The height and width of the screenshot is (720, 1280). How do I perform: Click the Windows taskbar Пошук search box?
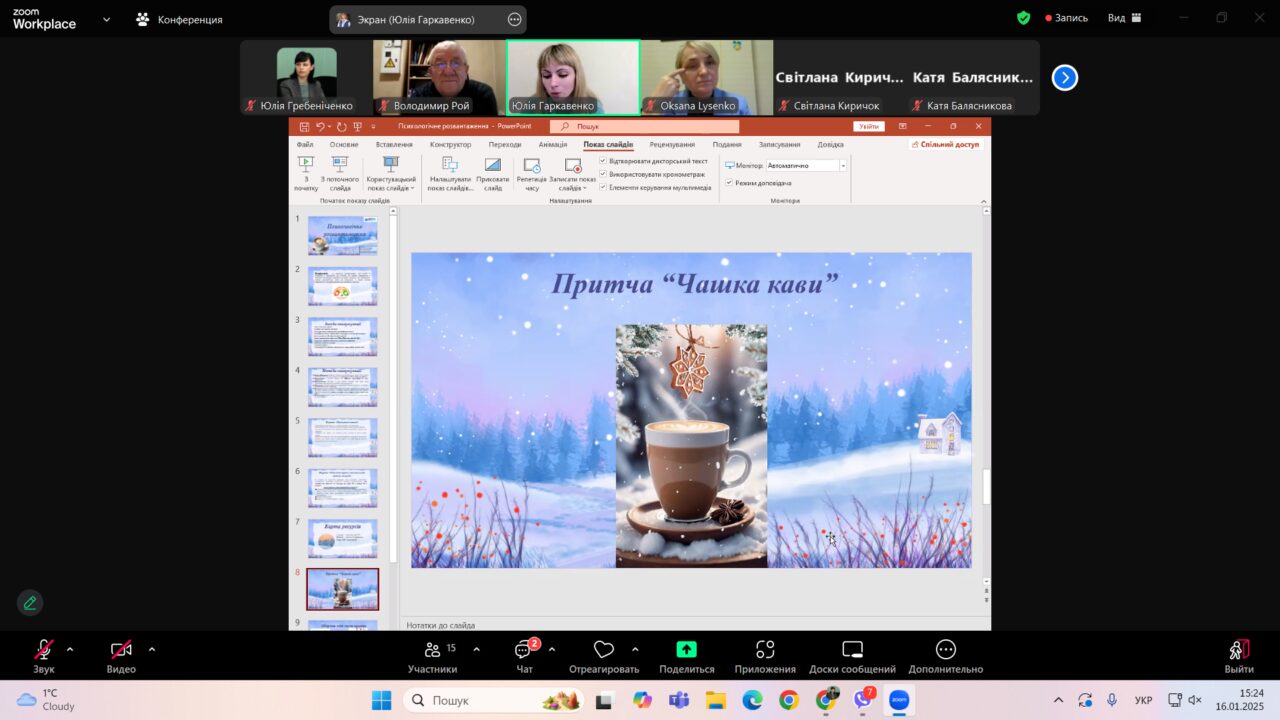coord(494,700)
